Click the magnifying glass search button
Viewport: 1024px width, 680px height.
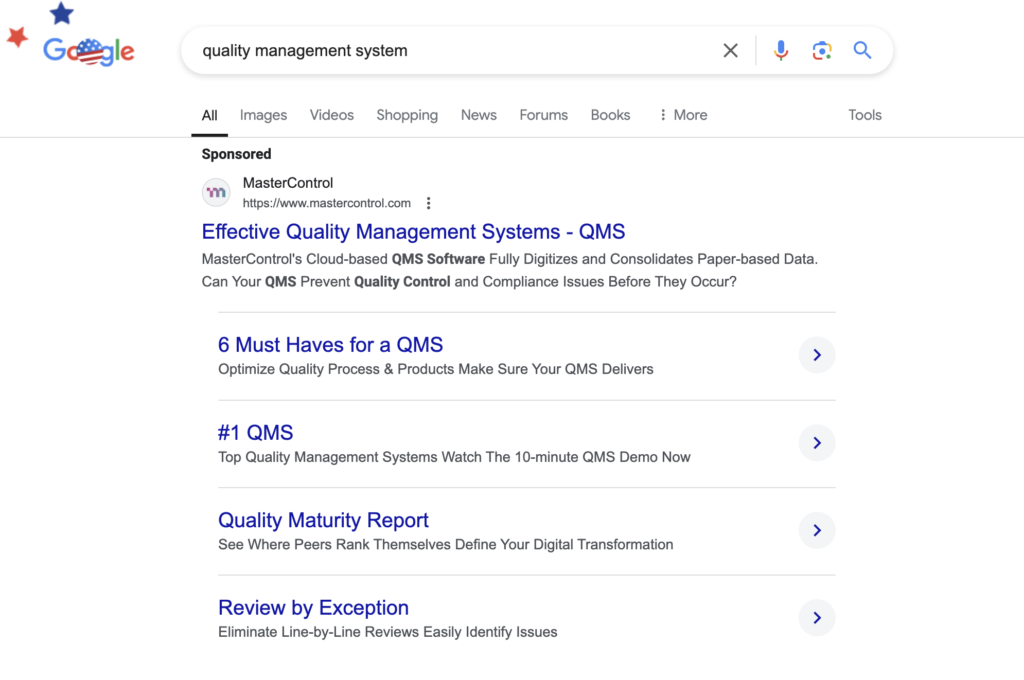click(862, 51)
